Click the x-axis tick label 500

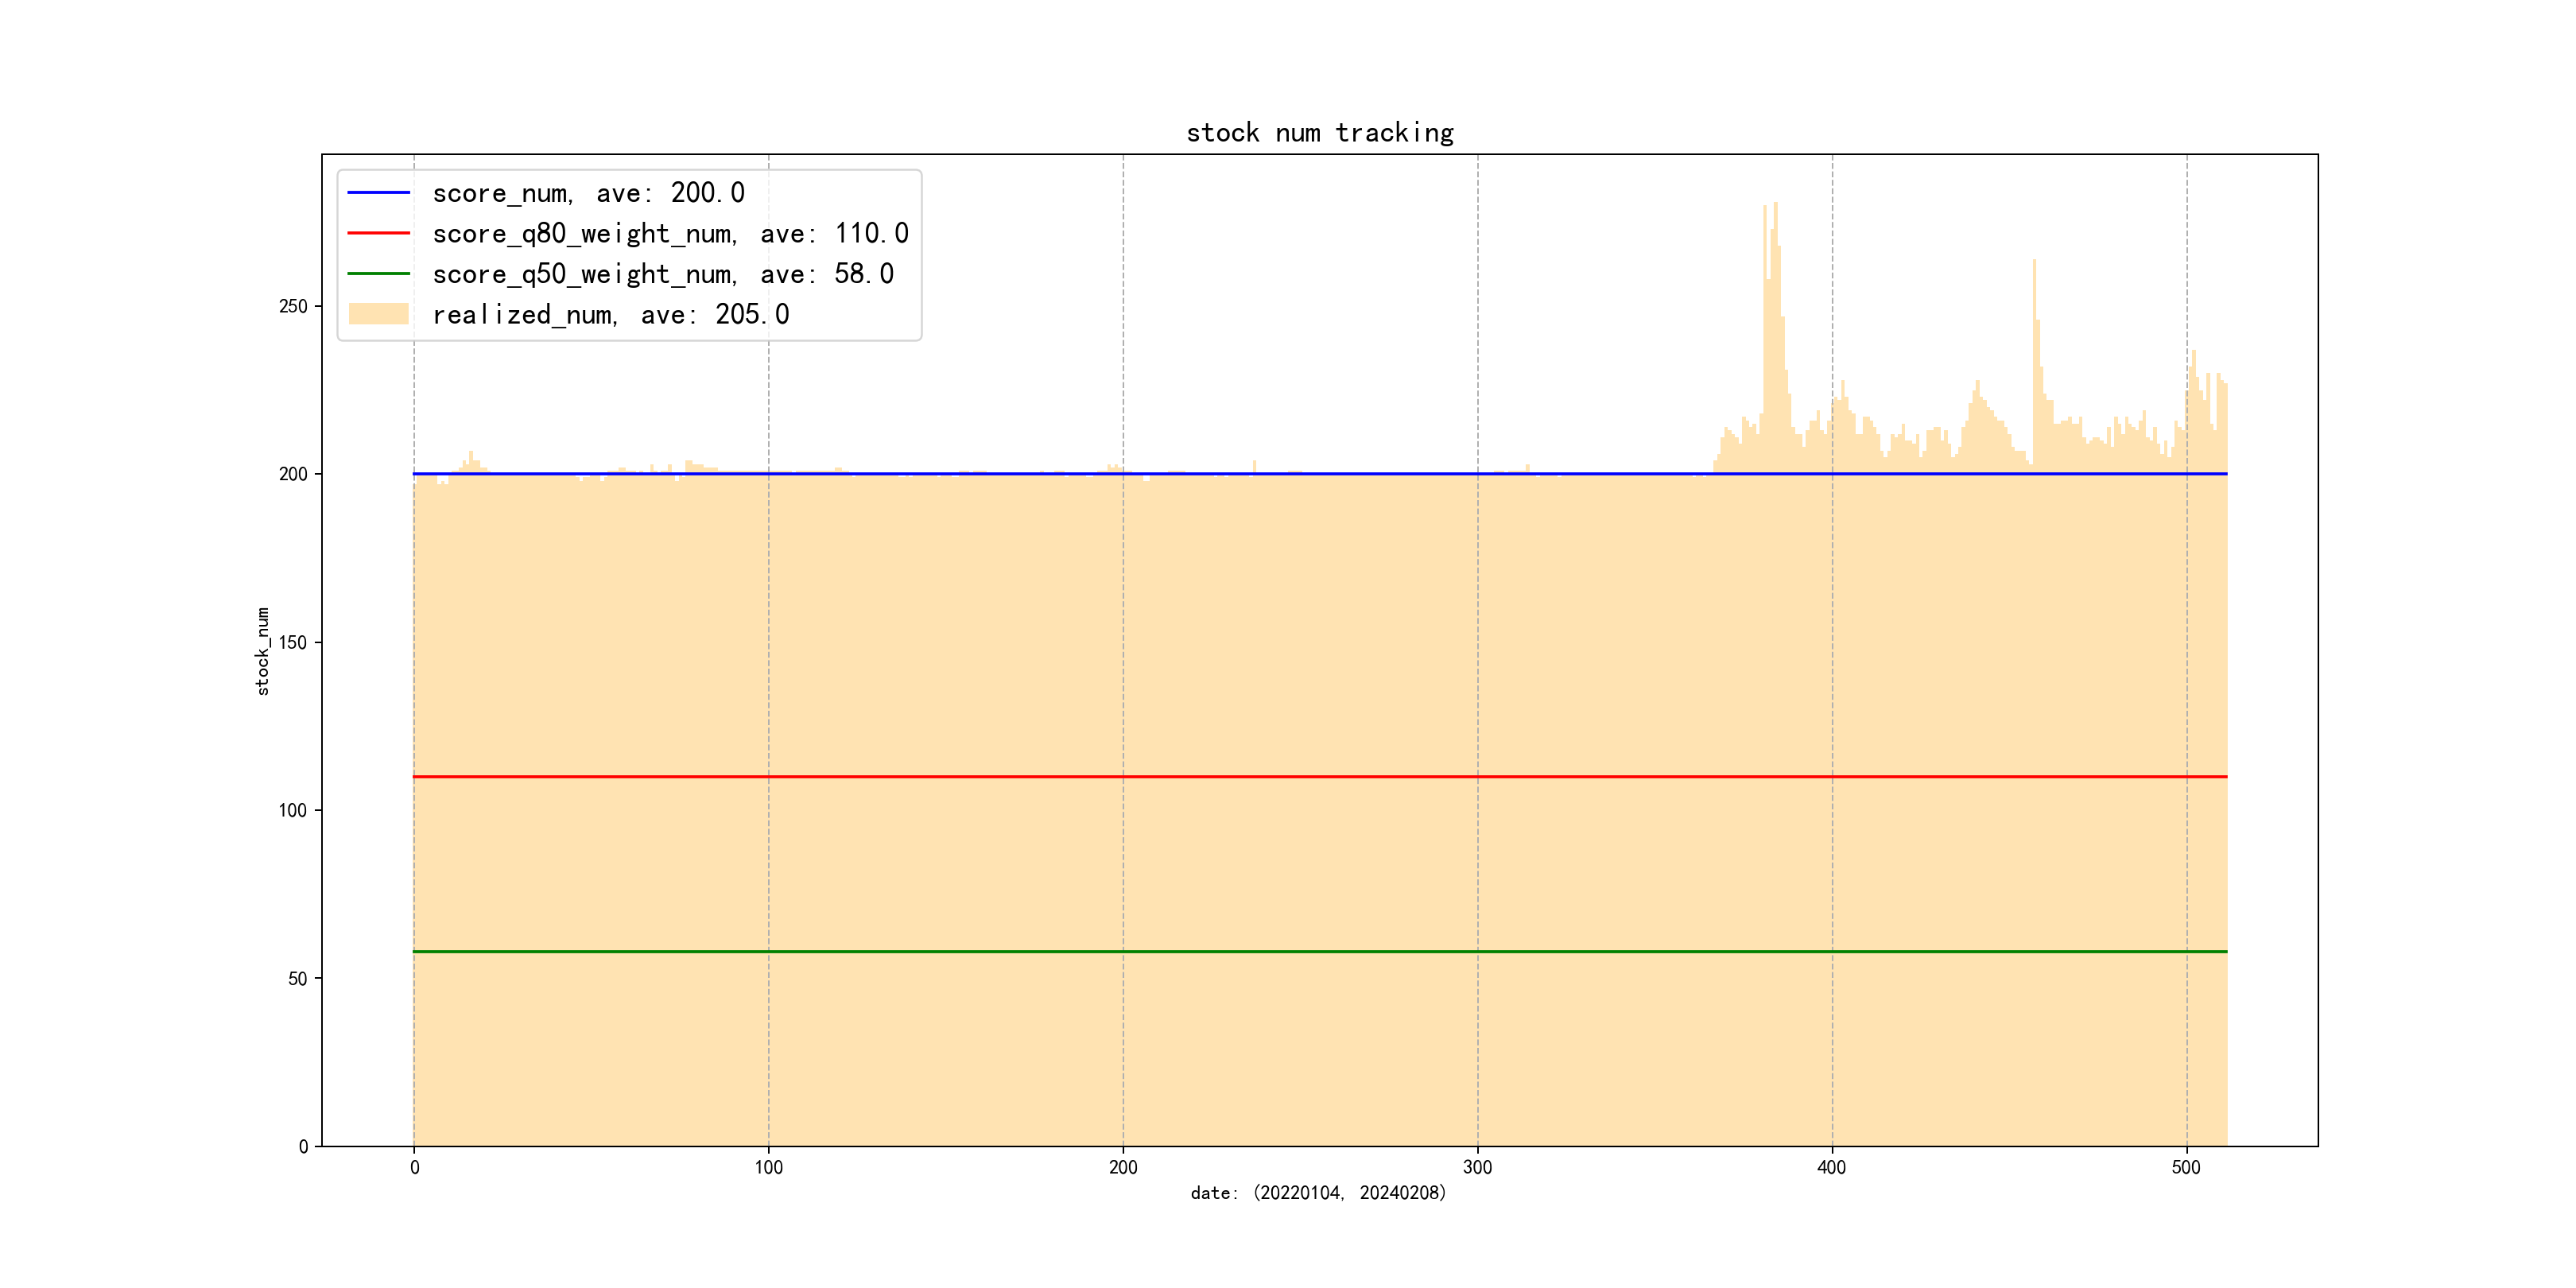[x=2186, y=1168]
